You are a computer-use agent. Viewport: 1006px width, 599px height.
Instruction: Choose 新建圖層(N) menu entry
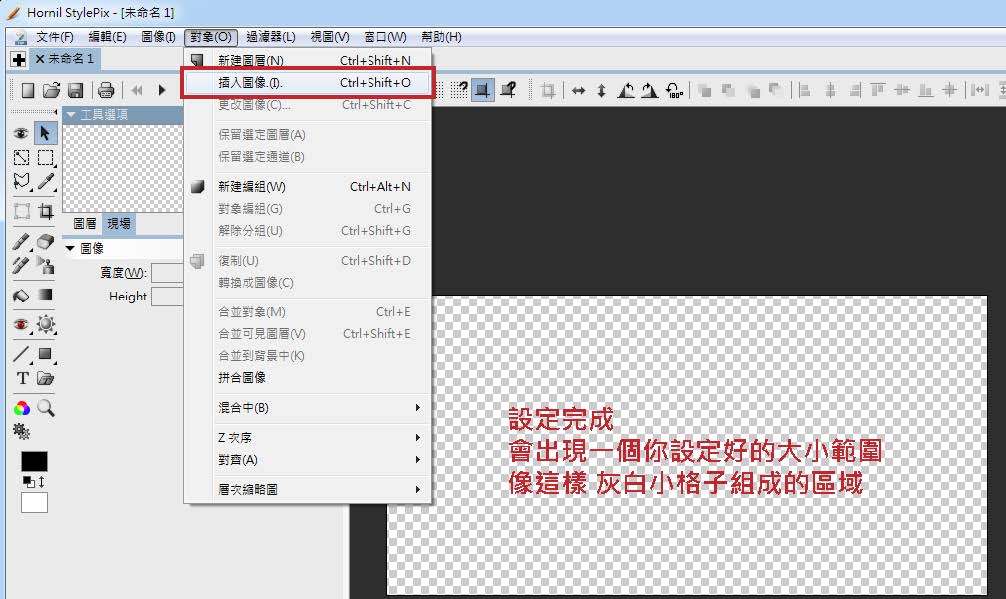click(x=308, y=60)
